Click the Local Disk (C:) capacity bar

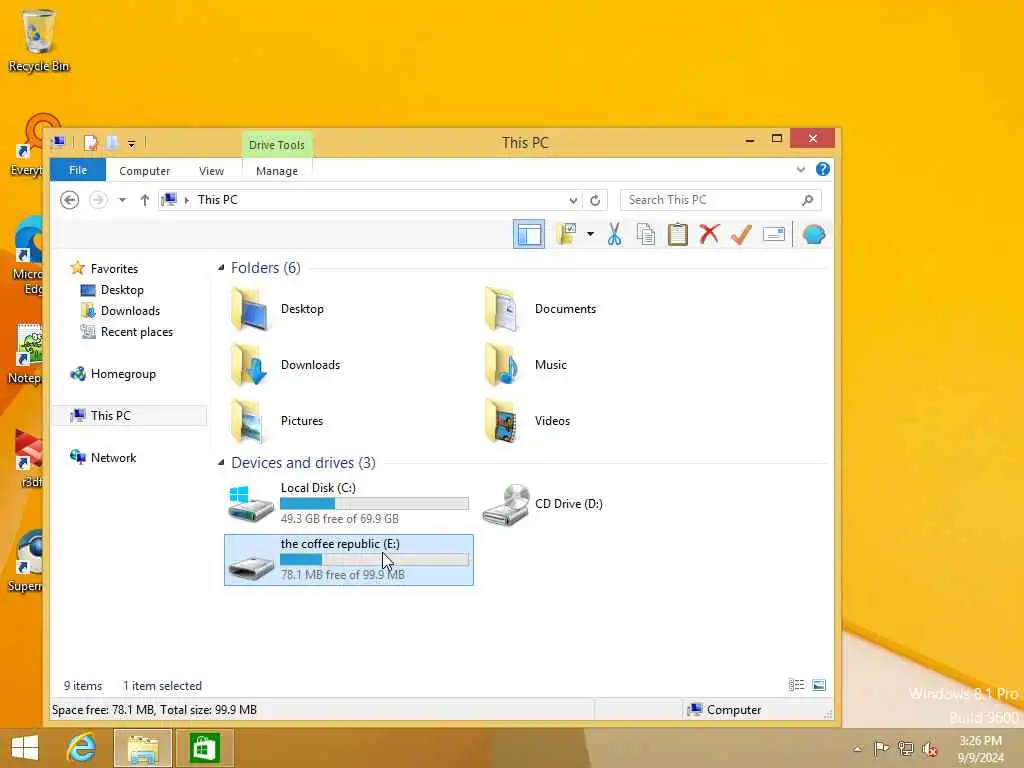tap(374, 504)
